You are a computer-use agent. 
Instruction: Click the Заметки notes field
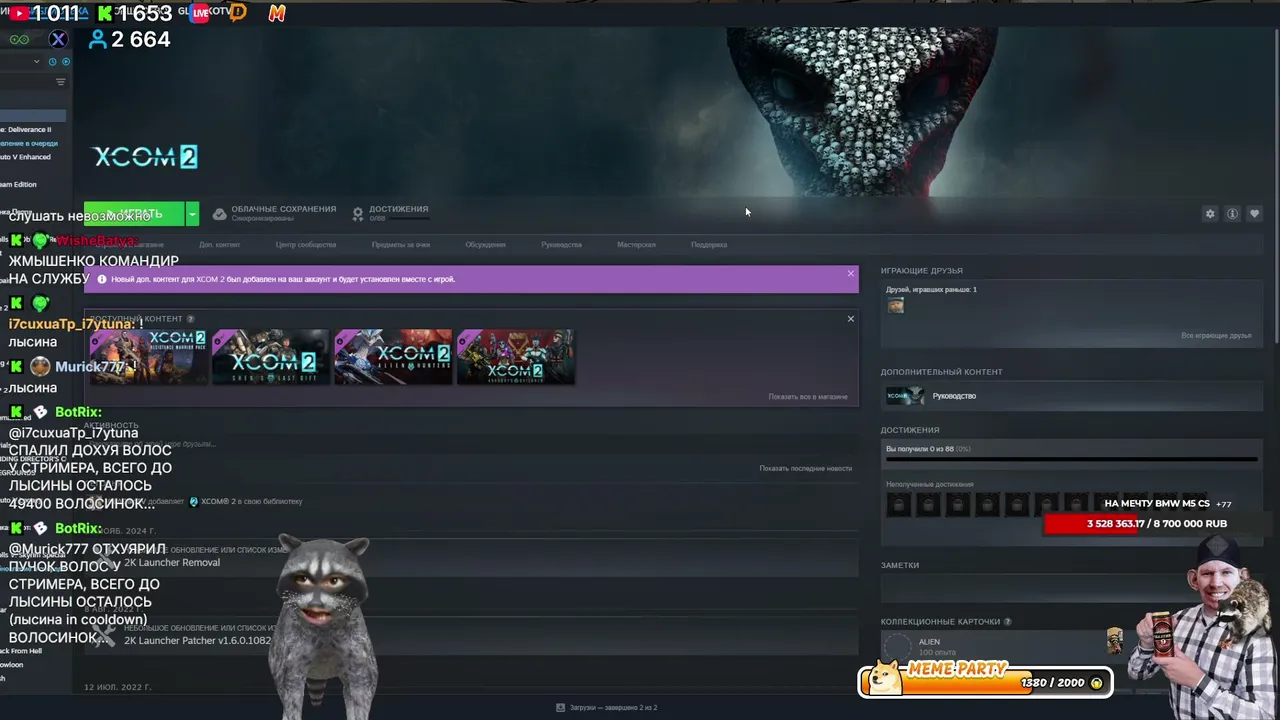(x=1071, y=590)
